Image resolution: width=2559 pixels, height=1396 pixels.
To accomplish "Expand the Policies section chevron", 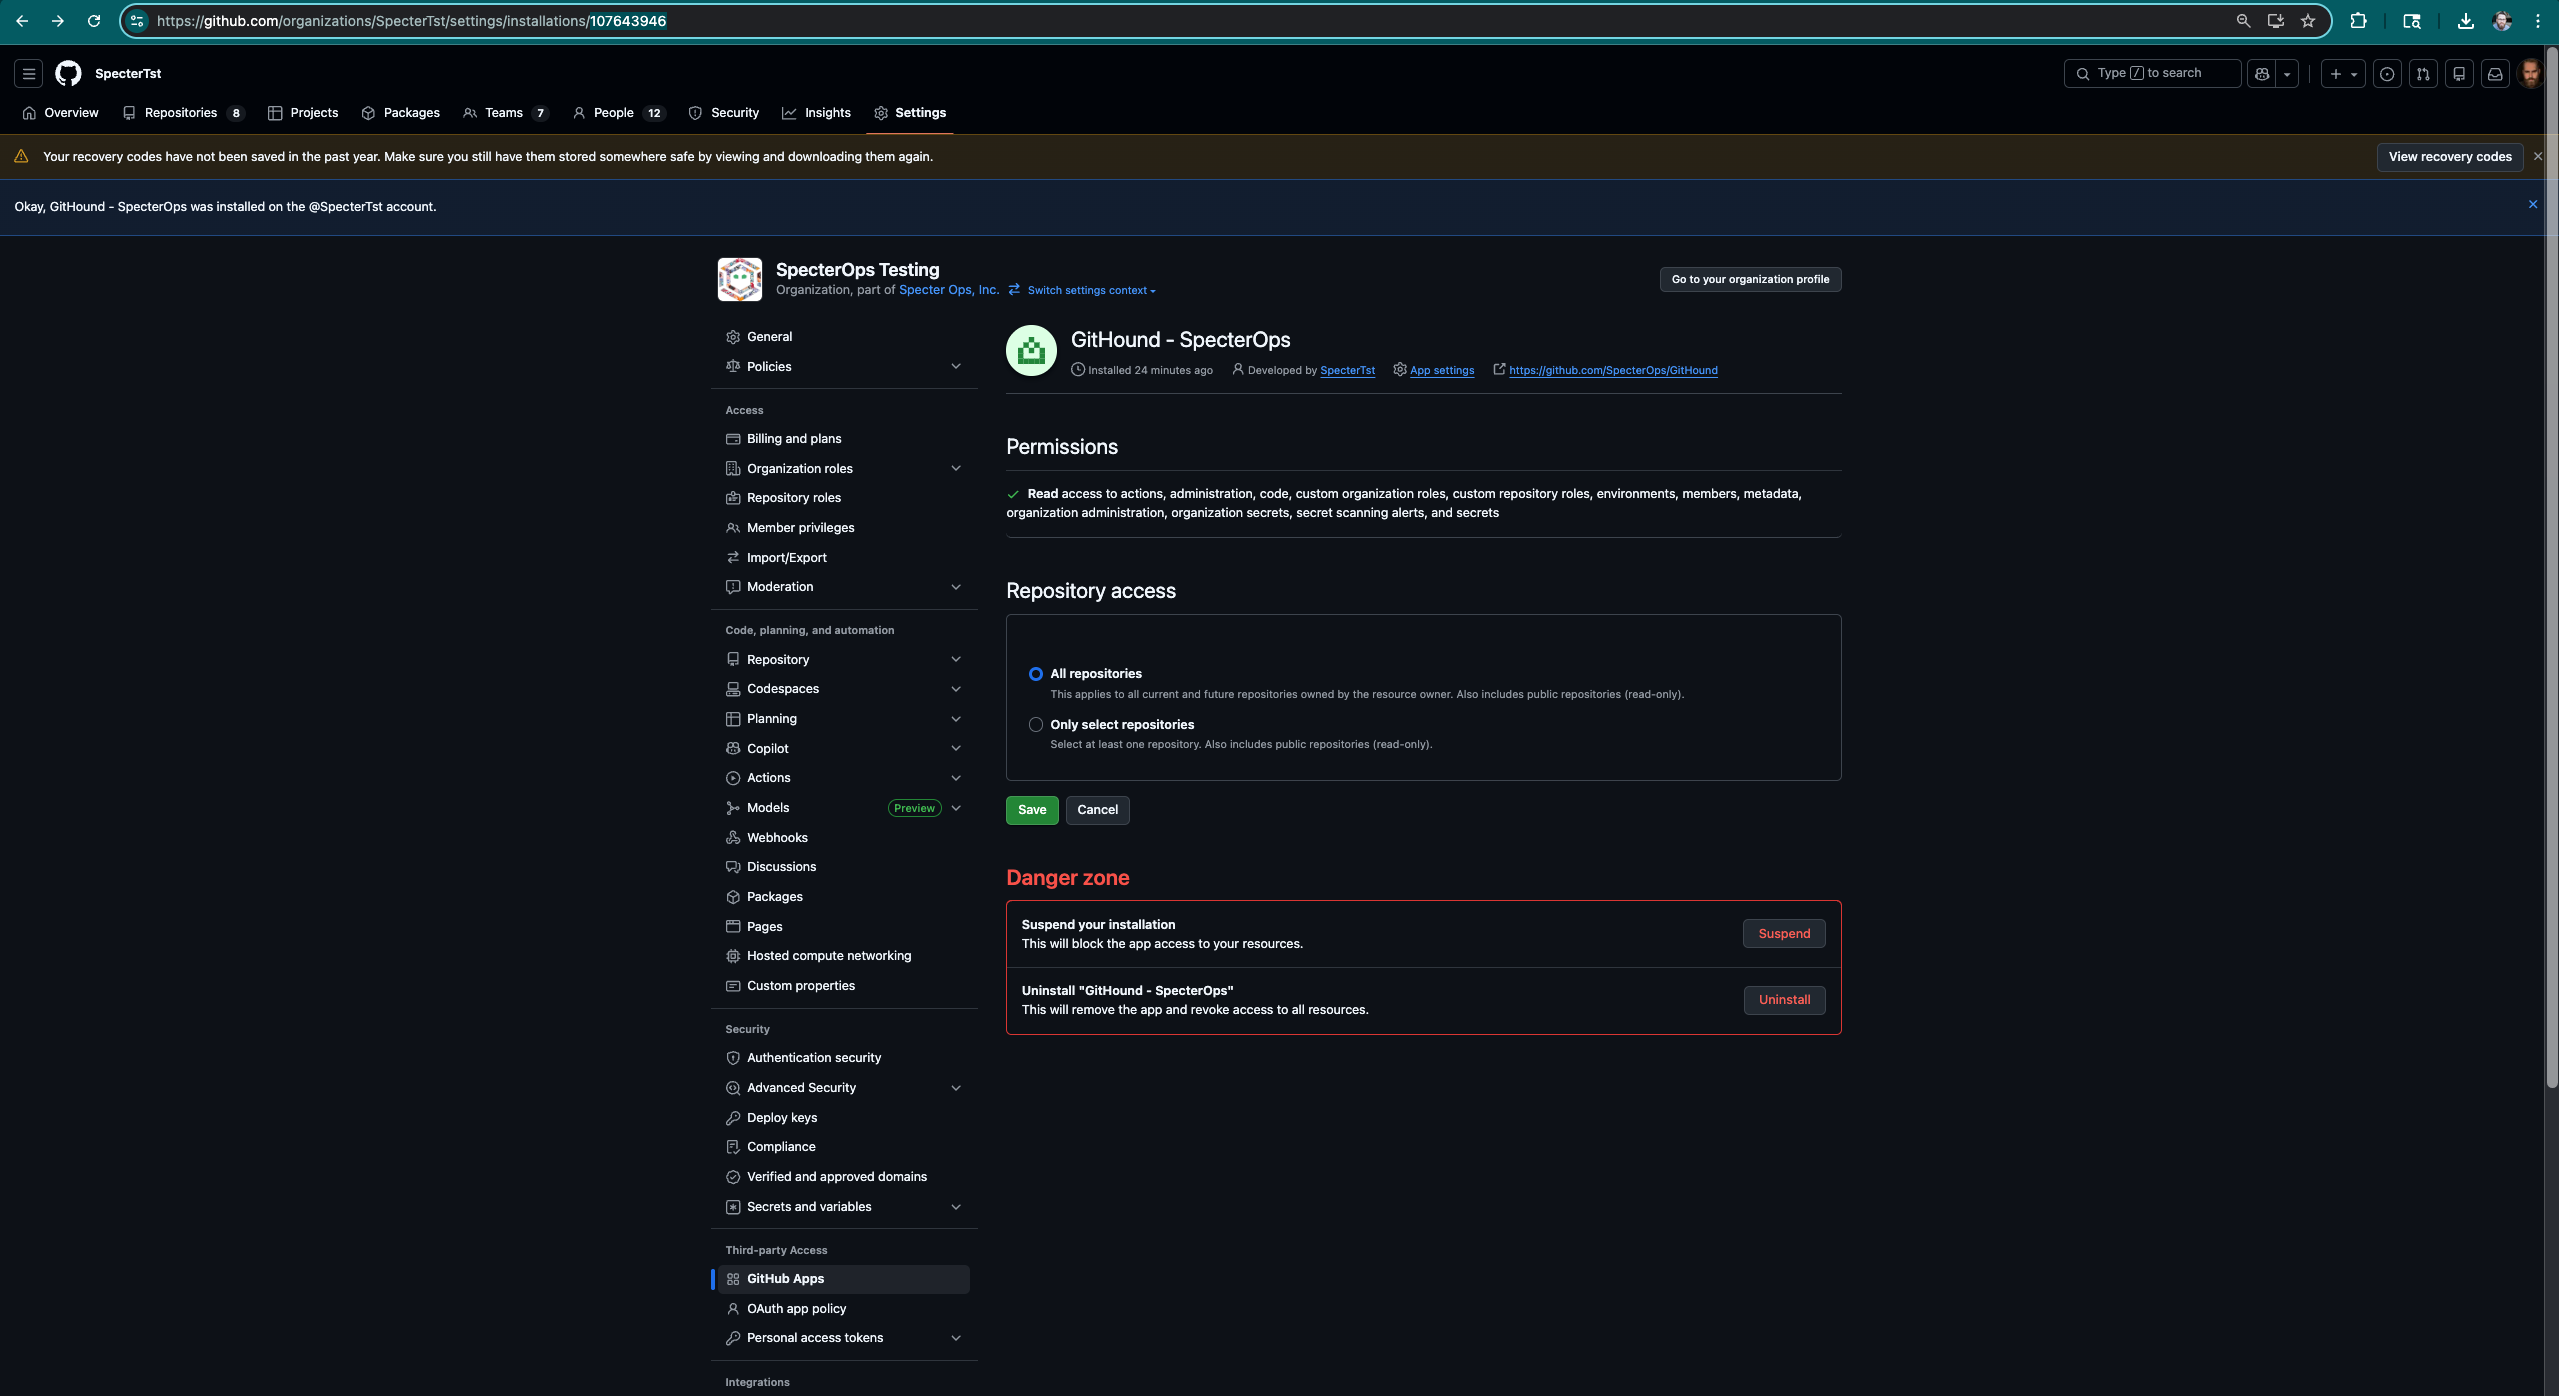I will 956,366.
